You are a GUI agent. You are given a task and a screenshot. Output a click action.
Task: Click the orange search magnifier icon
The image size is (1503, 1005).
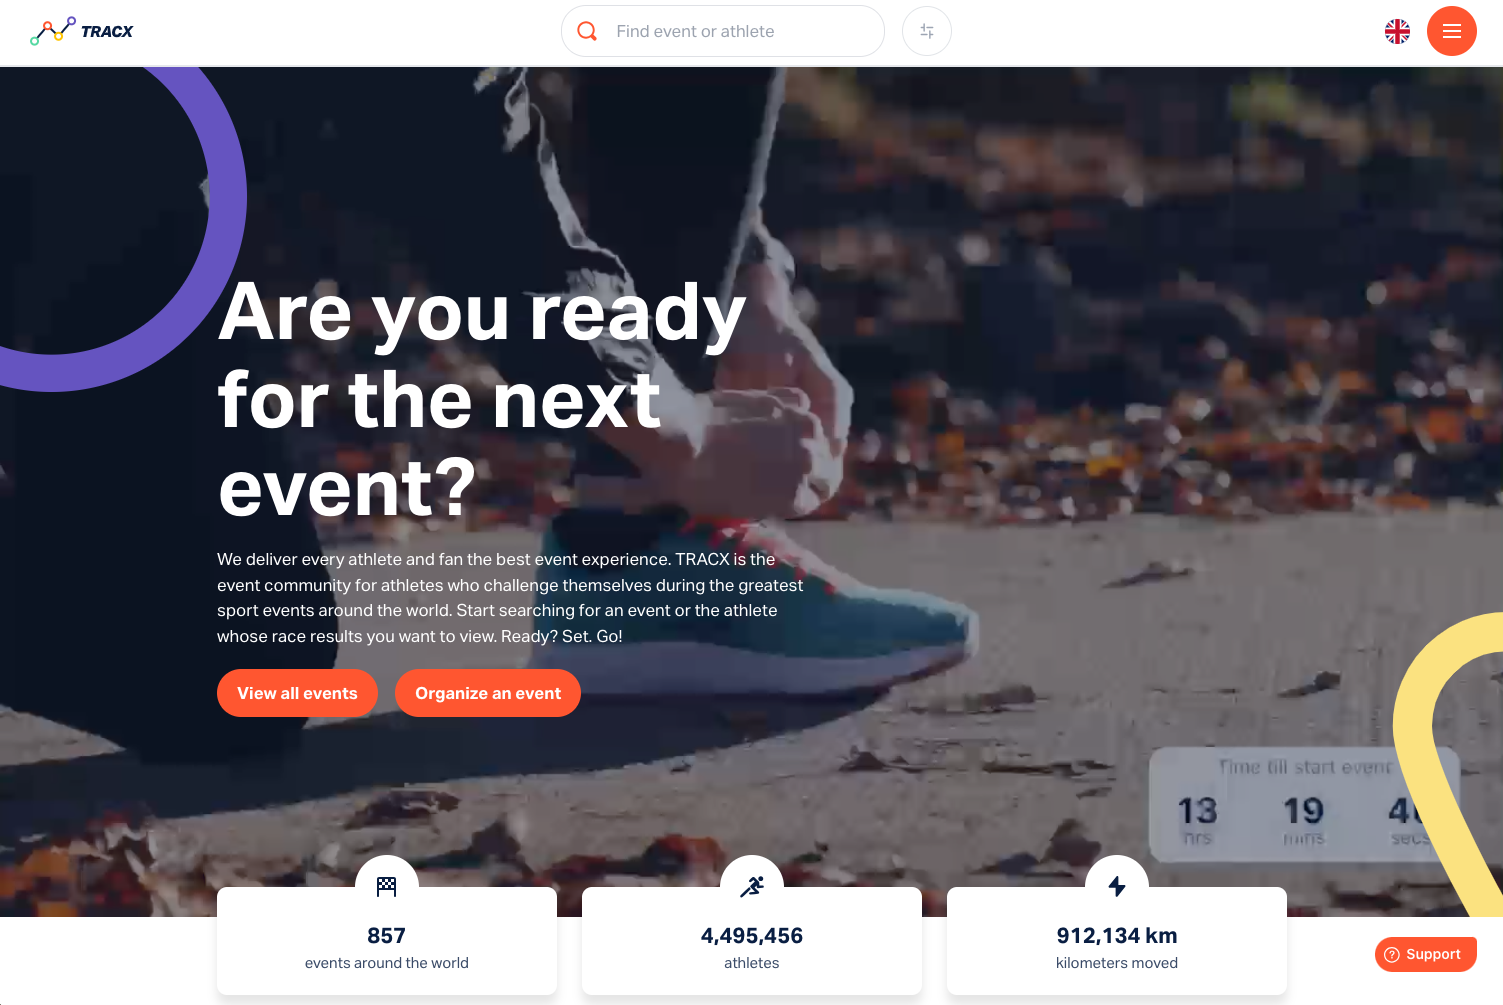coord(588,31)
